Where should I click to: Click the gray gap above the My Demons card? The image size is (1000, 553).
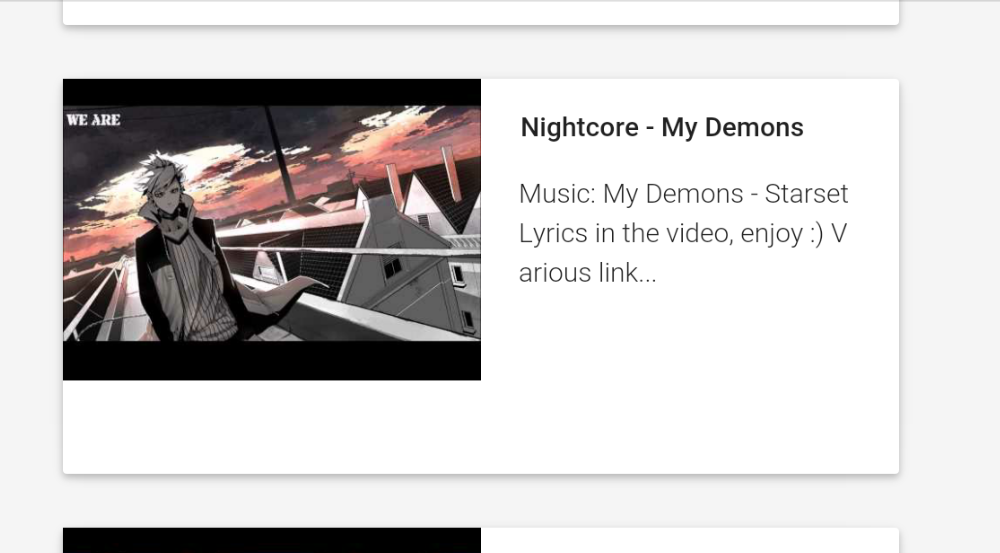pyautogui.click(x=481, y=52)
